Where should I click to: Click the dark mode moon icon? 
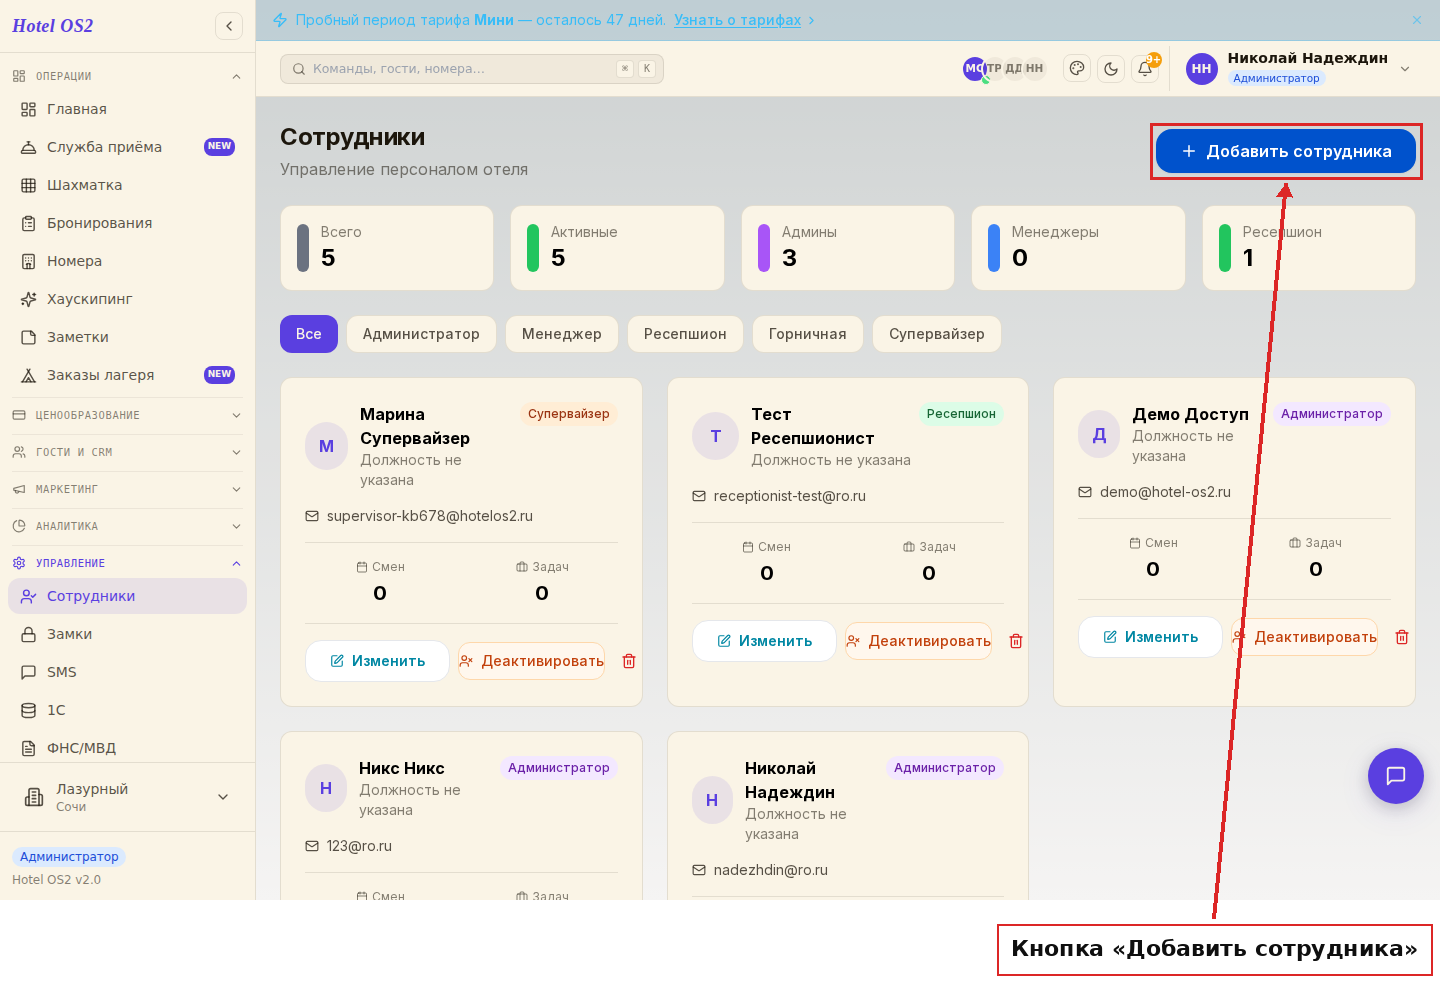tap(1111, 68)
